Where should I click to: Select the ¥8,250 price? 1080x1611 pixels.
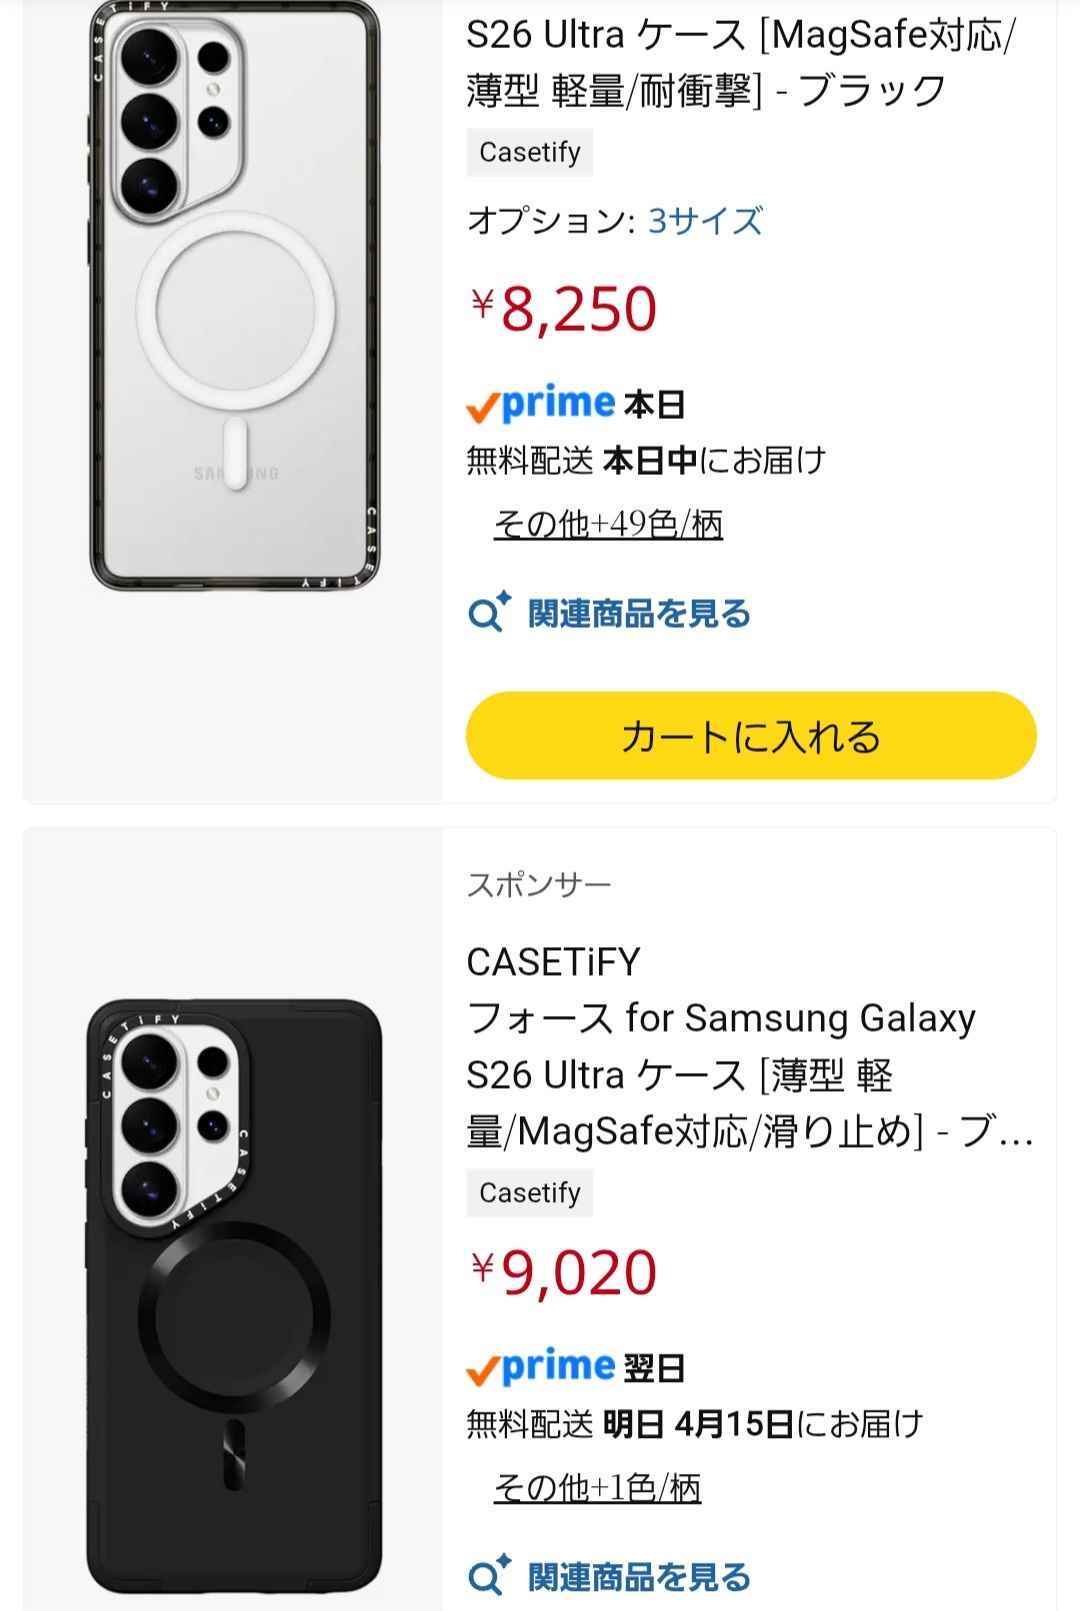tap(565, 308)
